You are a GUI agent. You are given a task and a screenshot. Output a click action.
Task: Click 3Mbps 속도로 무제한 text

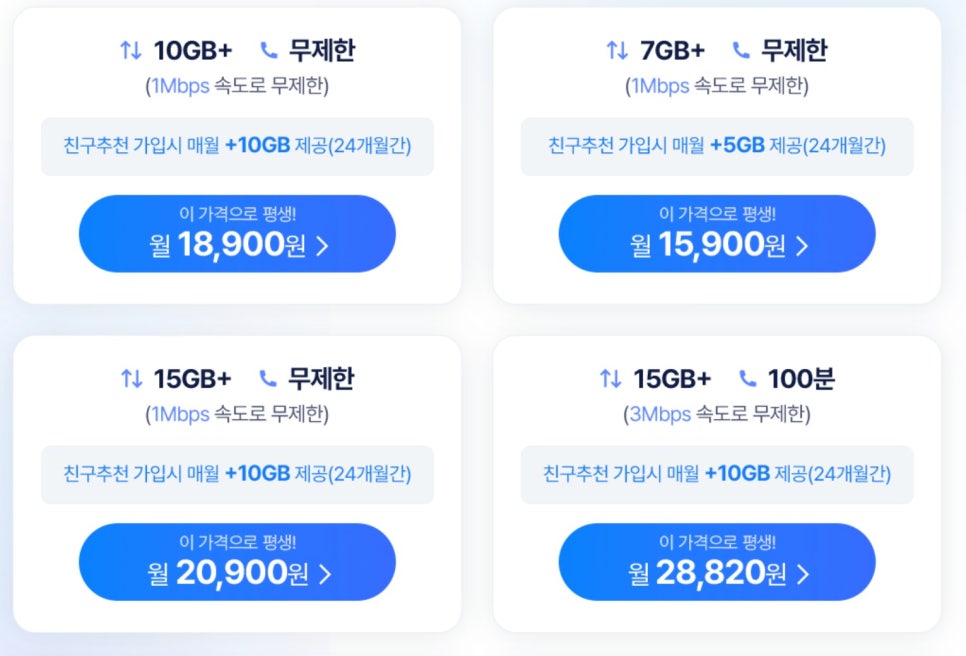717,414
